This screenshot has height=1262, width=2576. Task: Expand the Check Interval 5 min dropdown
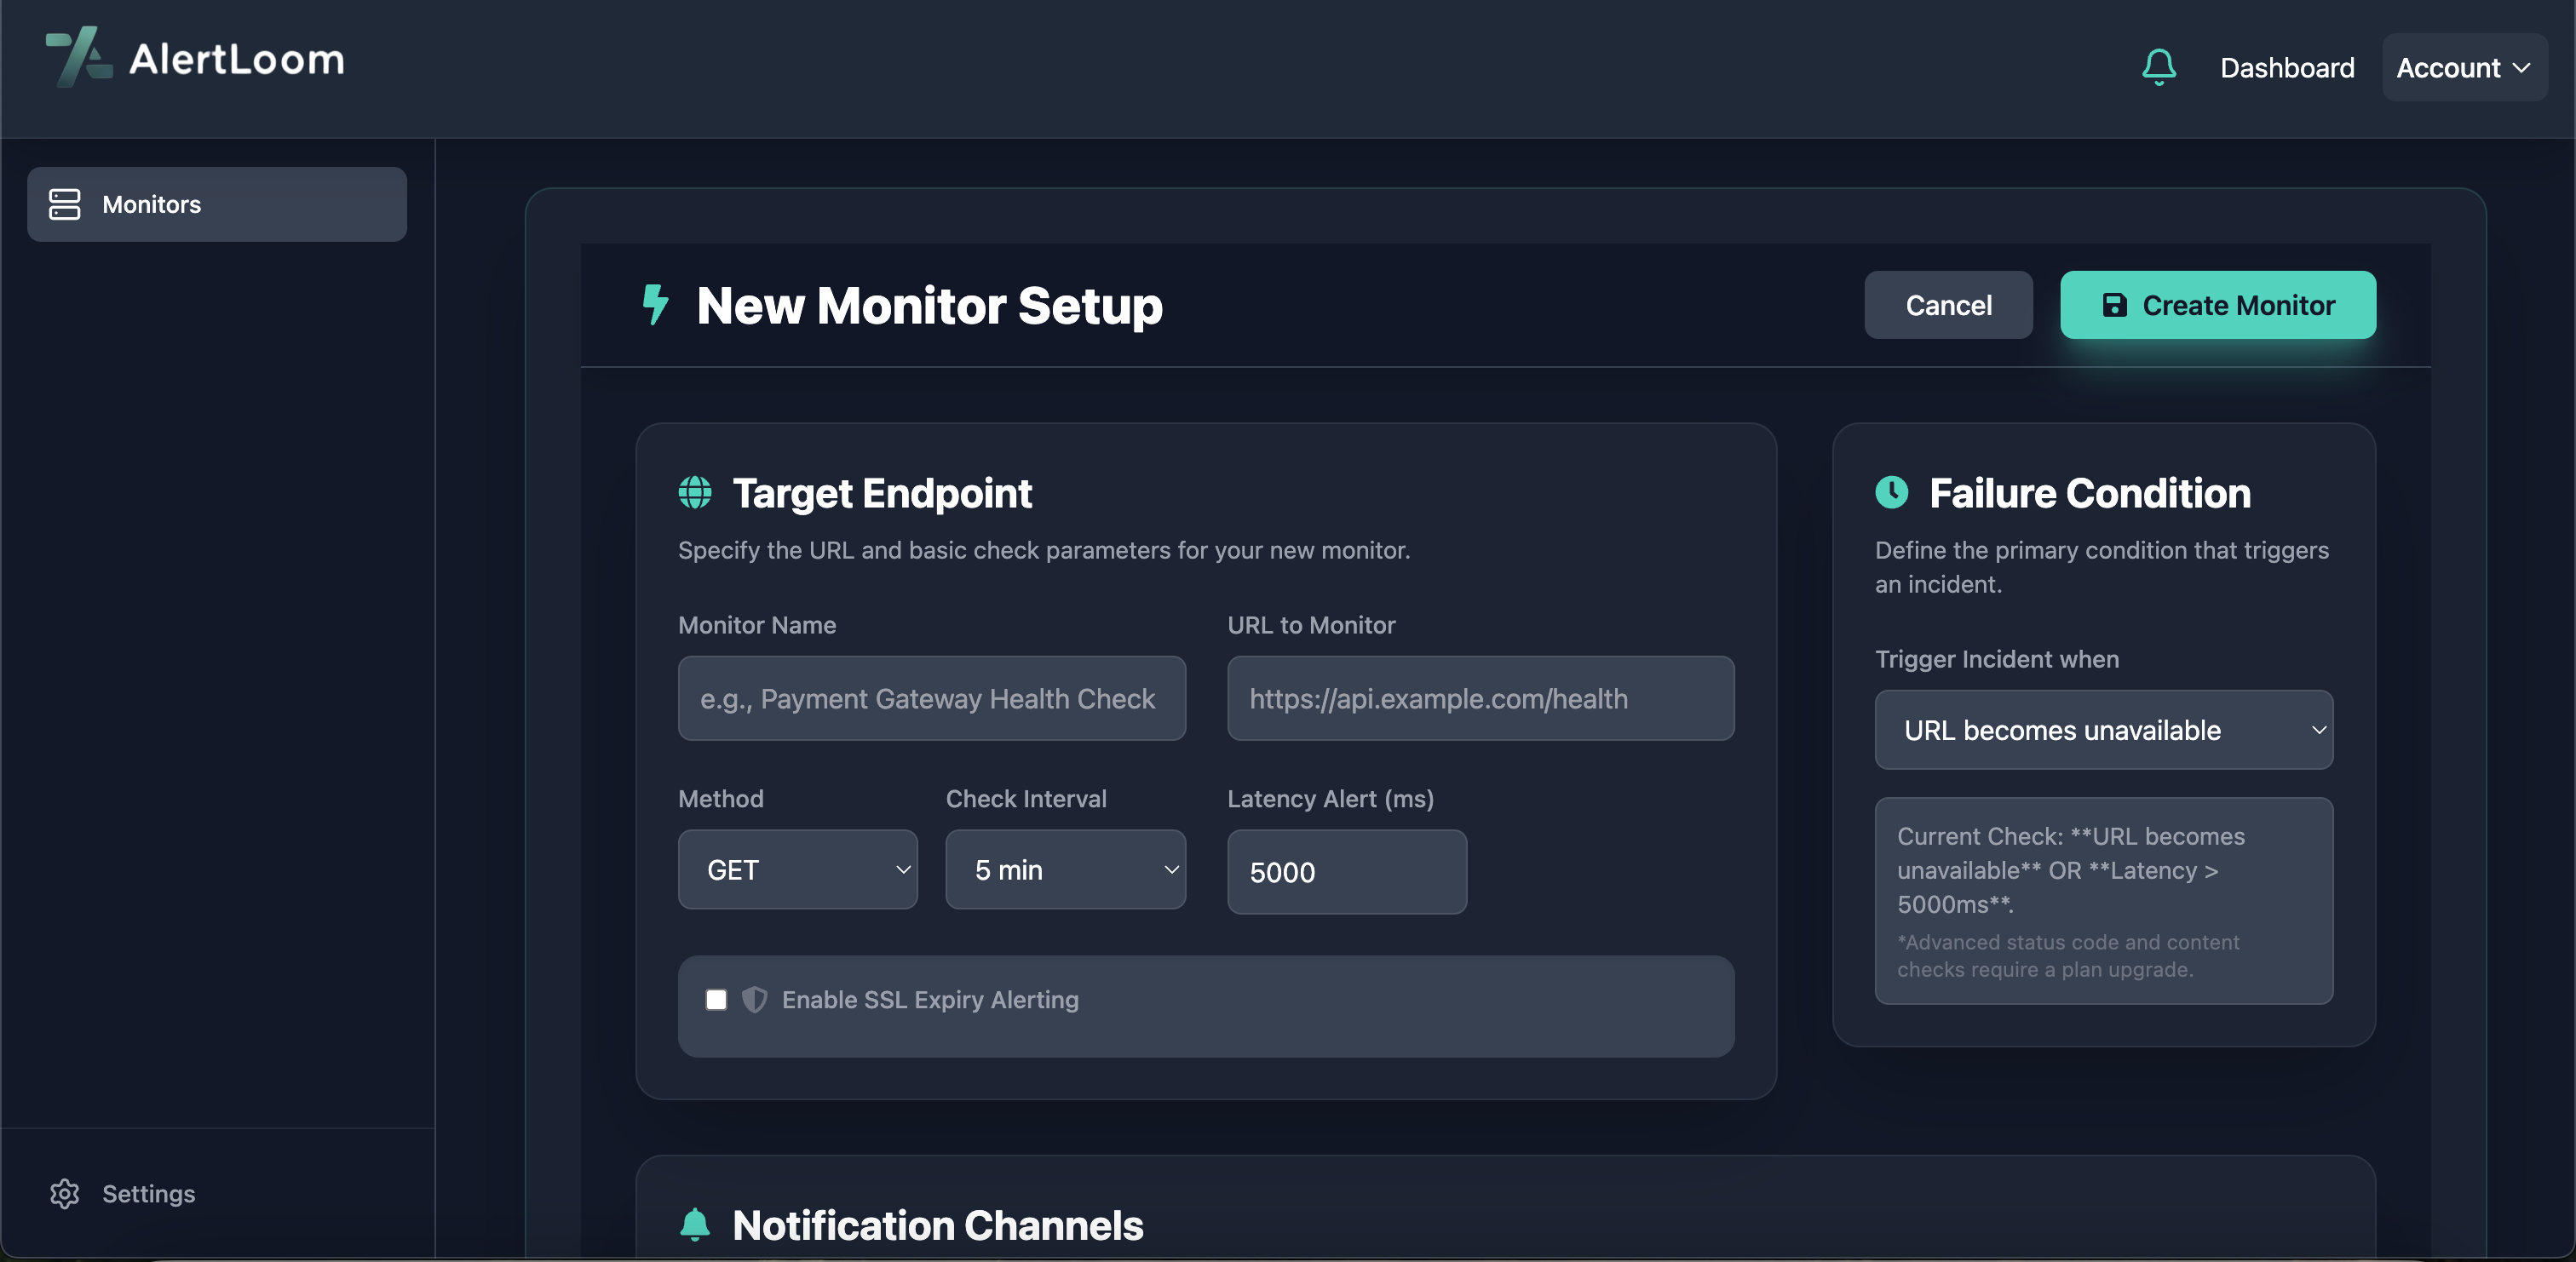1065,869
